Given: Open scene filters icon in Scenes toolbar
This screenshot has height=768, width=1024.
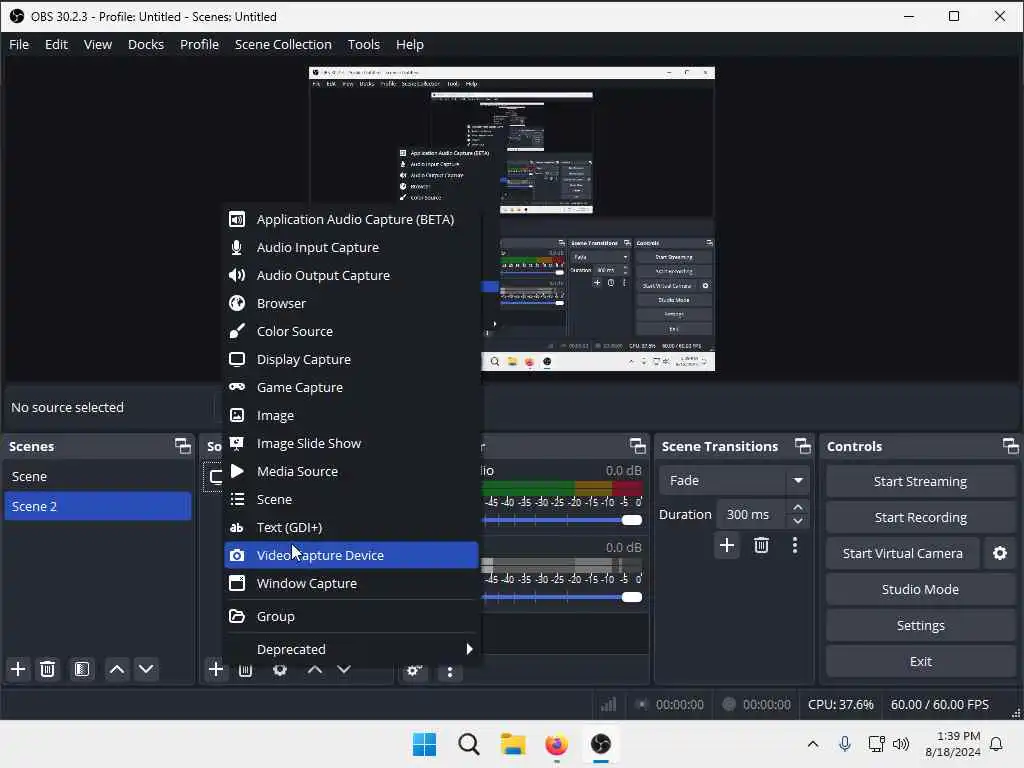Looking at the screenshot, I should pyautogui.click(x=82, y=669).
